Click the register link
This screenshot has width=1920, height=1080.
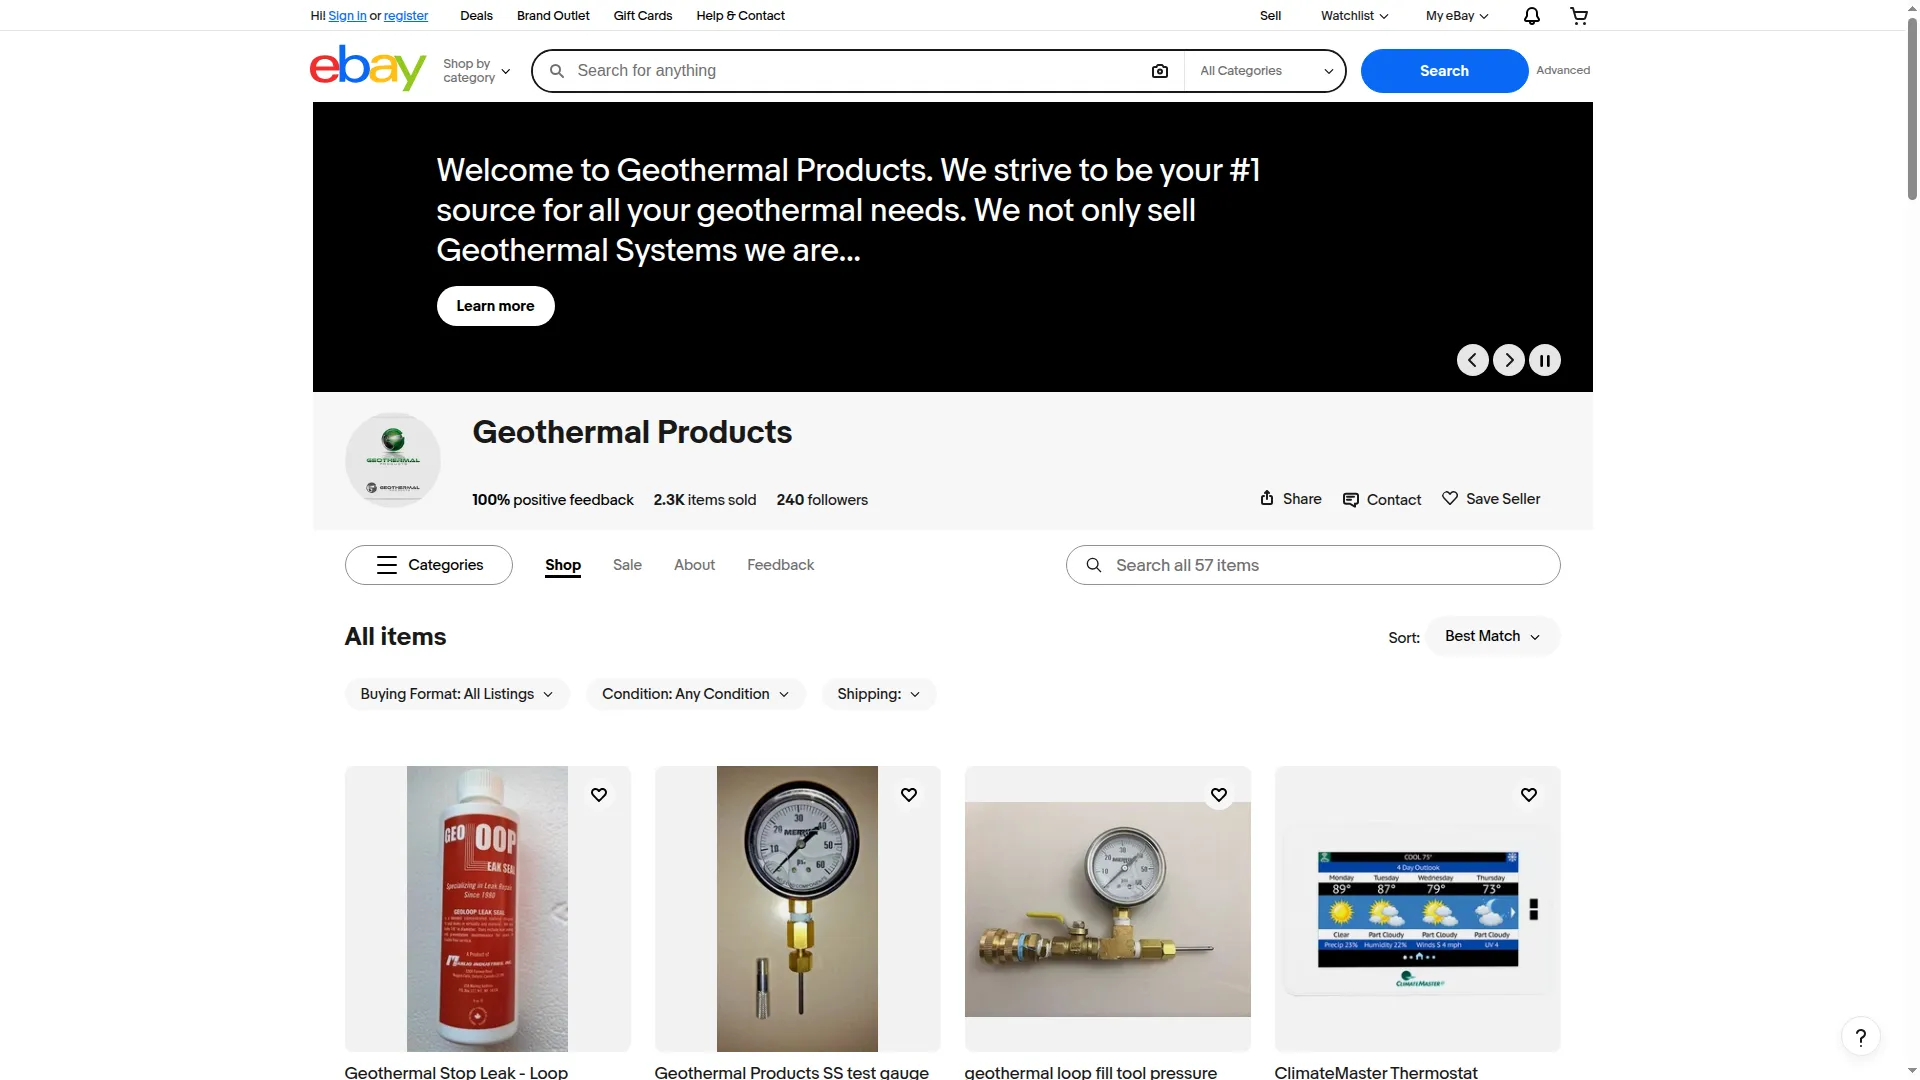[x=406, y=16]
